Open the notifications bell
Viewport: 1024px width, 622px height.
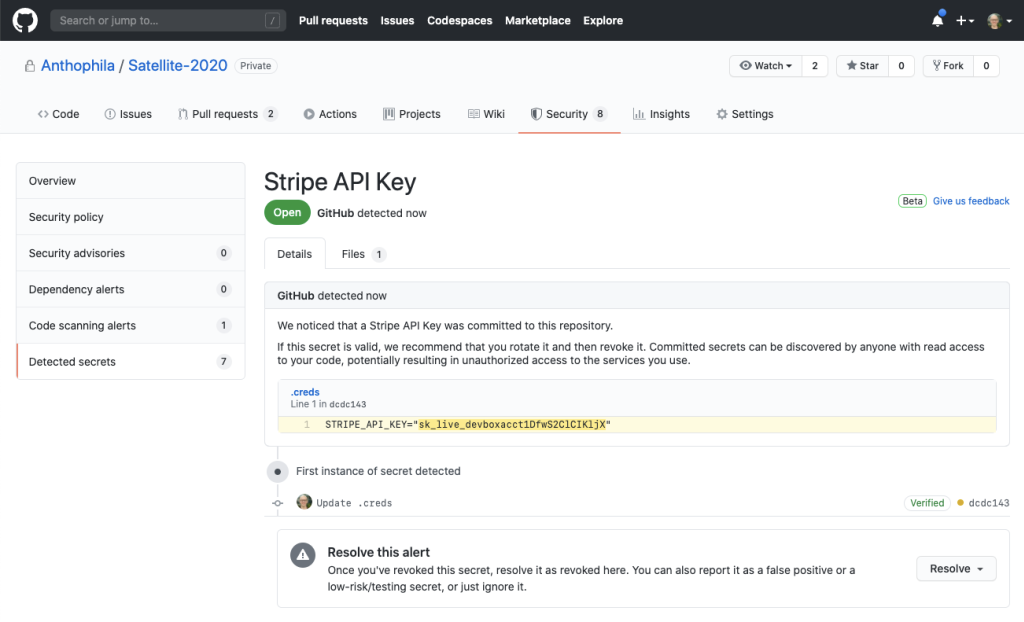click(x=937, y=20)
